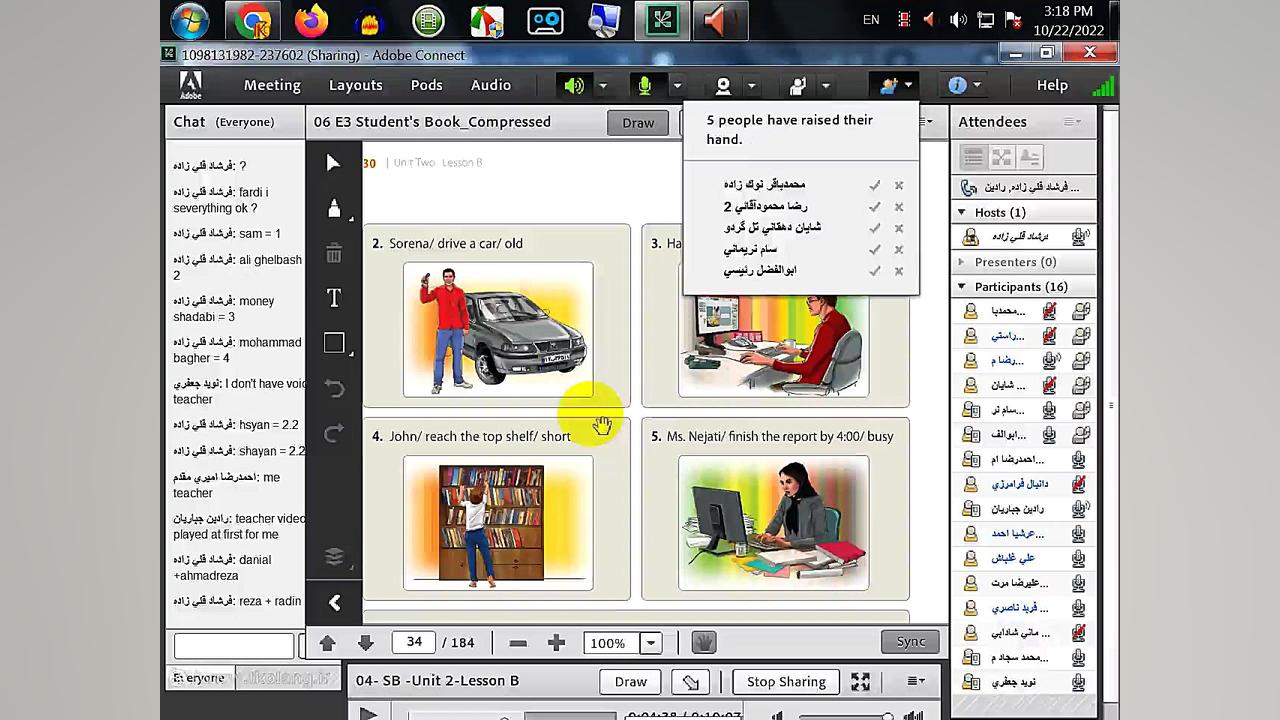
Task: Open the info icon dropdown arrow
Action: (977, 86)
